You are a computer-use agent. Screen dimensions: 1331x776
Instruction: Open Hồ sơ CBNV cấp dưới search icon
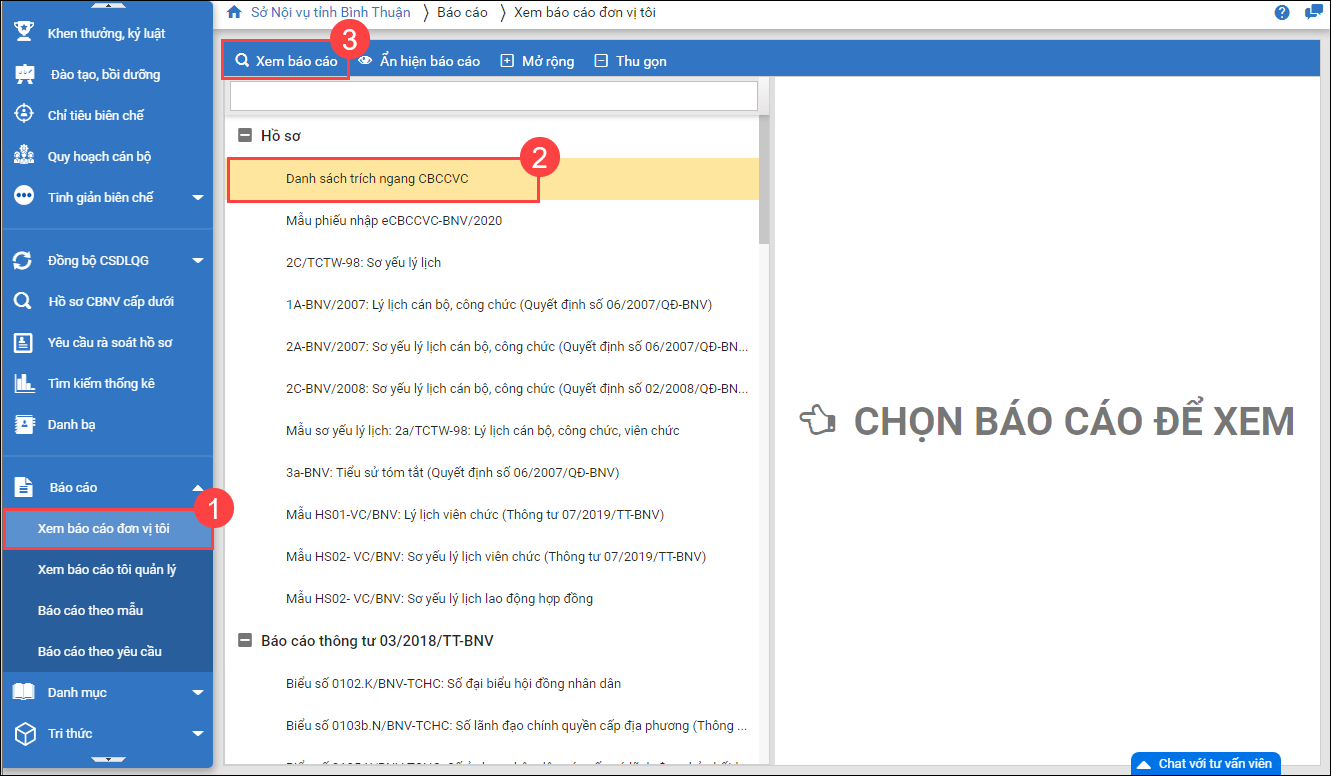pyautogui.click(x=23, y=301)
